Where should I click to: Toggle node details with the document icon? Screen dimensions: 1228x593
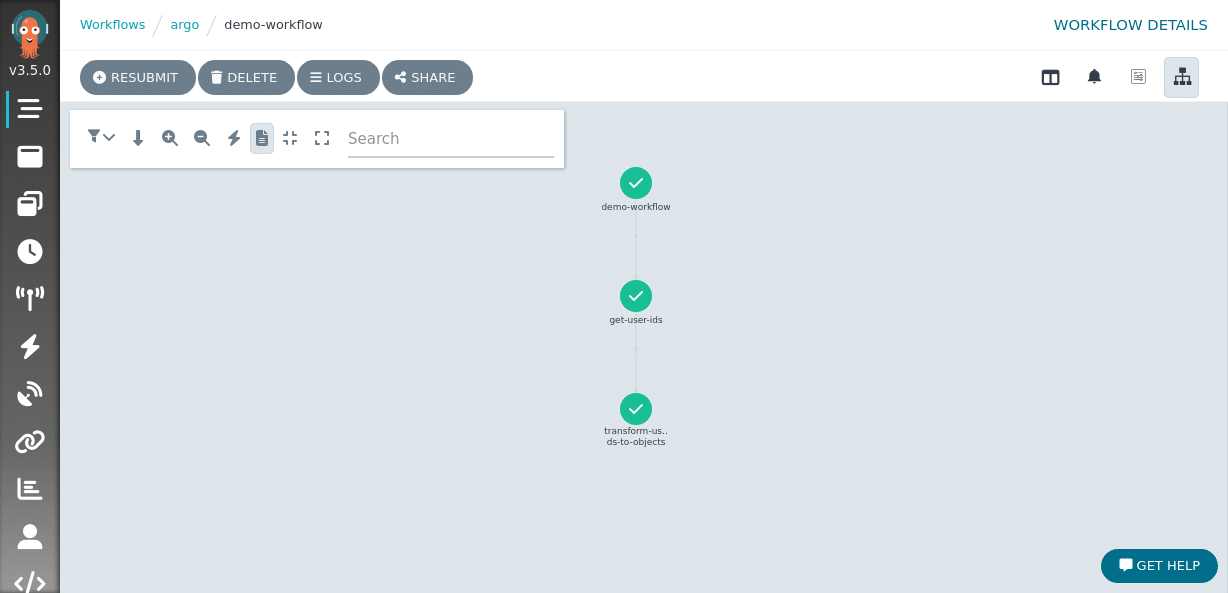262,138
